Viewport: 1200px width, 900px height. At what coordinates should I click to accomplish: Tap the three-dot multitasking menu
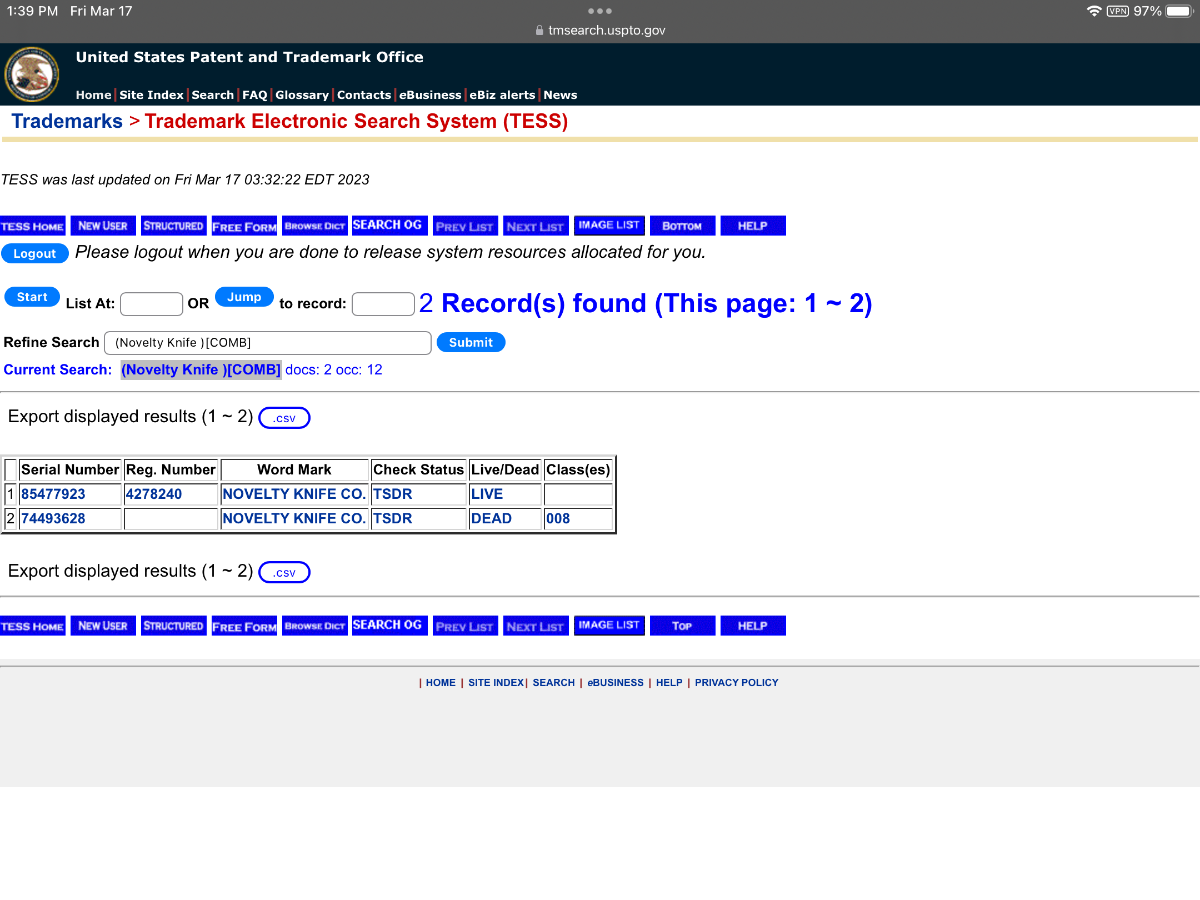coord(599,11)
